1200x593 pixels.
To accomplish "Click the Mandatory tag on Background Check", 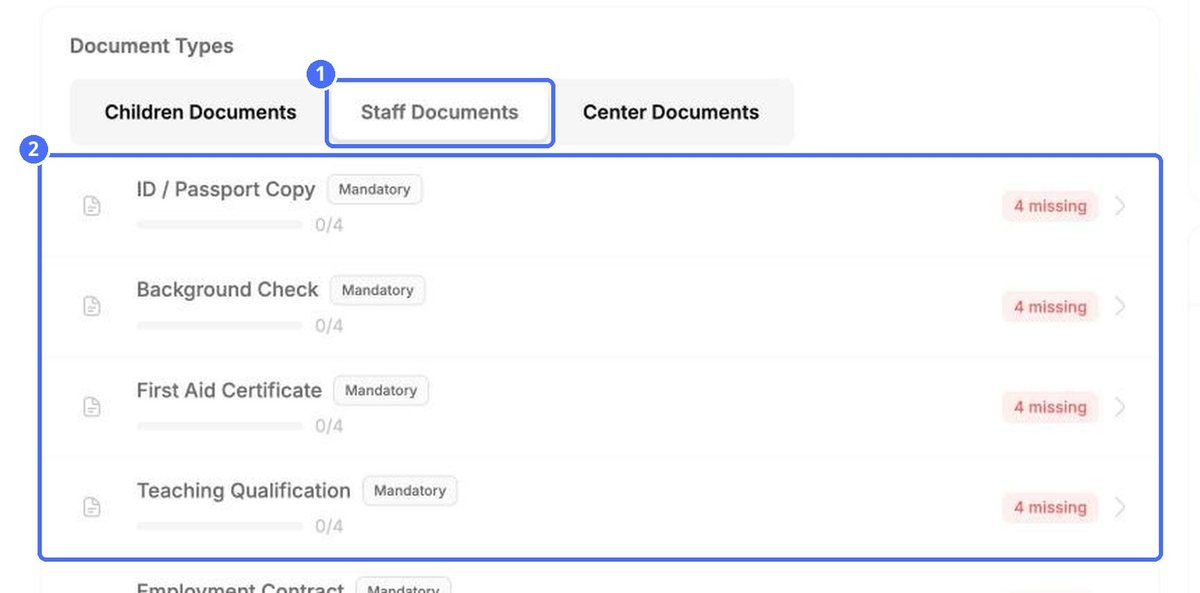I will coord(377,290).
